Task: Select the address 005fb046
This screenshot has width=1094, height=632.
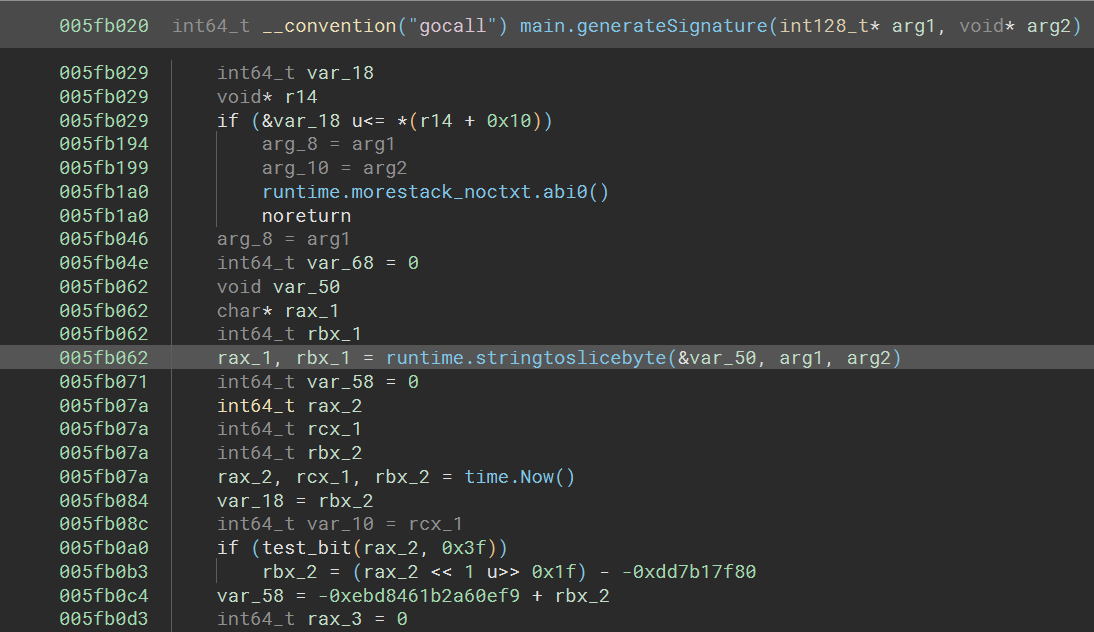Action: 104,239
